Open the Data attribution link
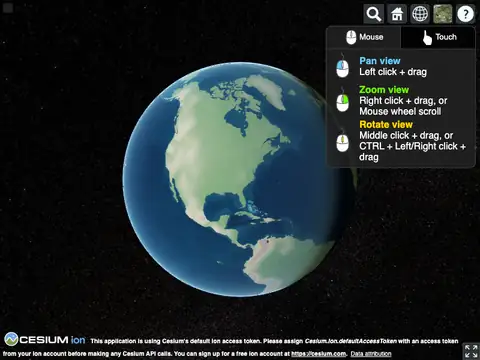 click(x=371, y=354)
